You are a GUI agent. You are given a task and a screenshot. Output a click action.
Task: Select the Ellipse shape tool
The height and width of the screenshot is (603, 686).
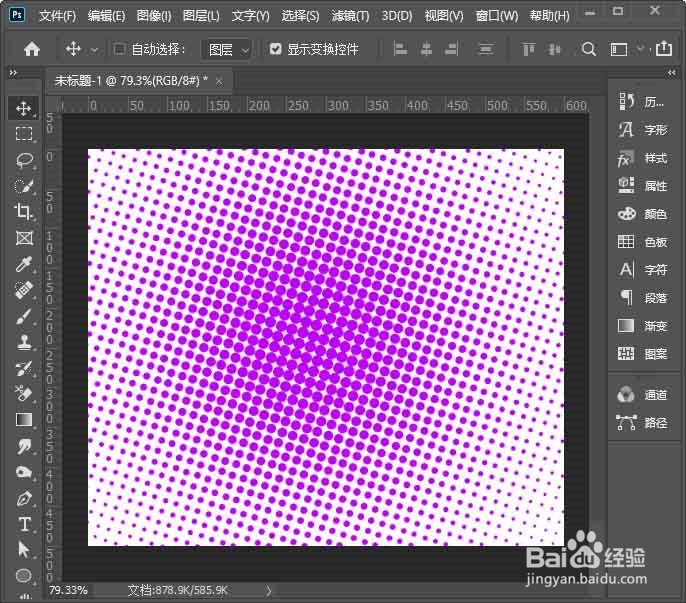24,575
